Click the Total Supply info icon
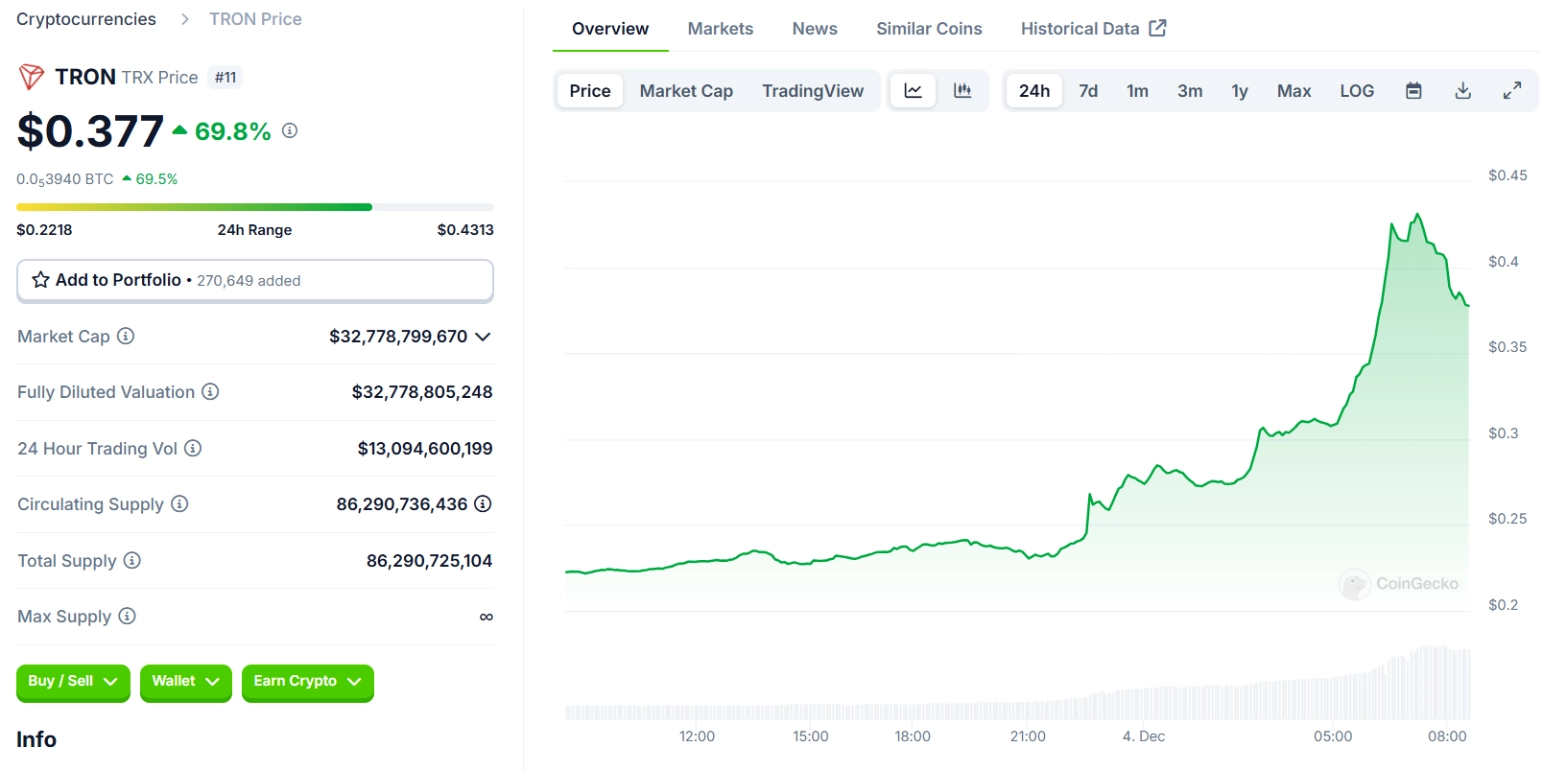1567x770 pixels. coord(132,561)
